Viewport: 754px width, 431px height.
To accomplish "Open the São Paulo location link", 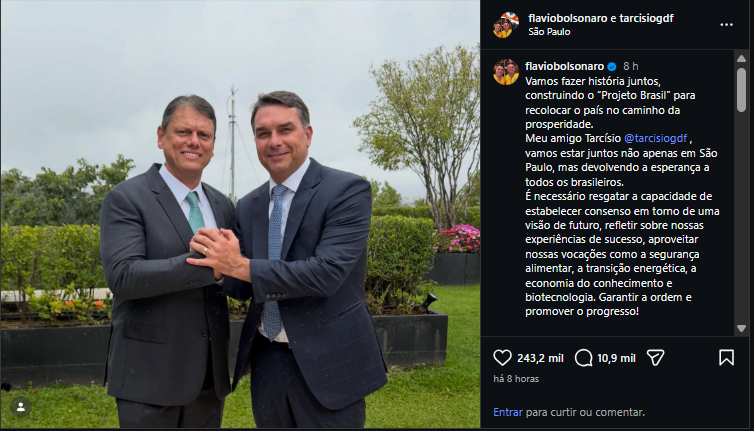I will 549,32.
